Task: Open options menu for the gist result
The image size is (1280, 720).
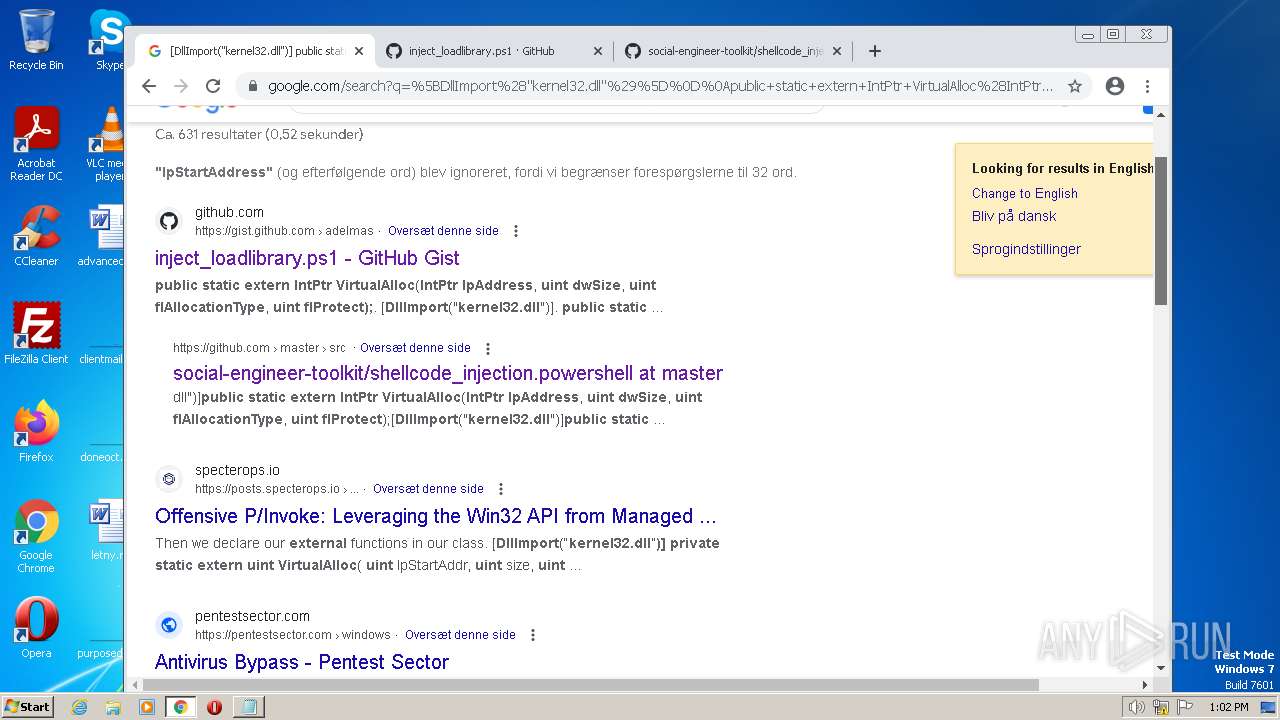Action: pos(516,231)
